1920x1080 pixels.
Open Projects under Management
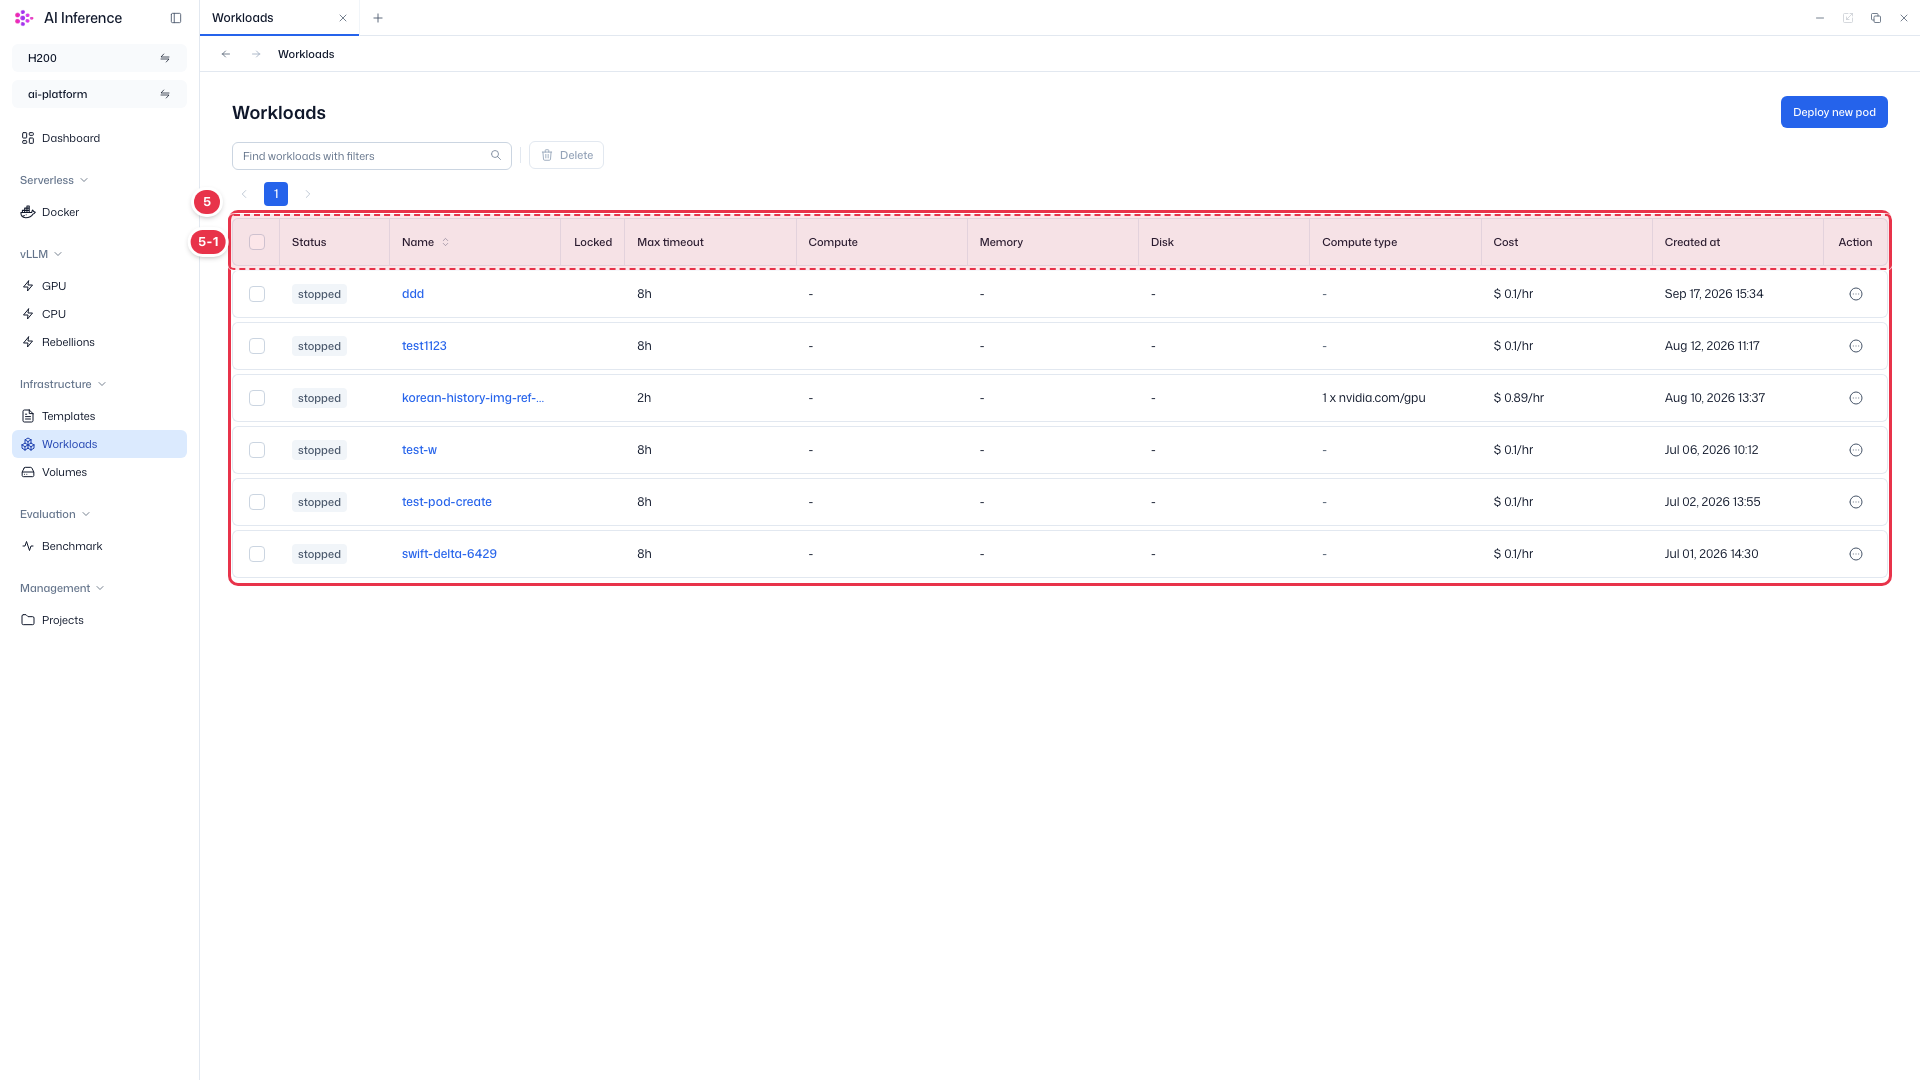99,620
